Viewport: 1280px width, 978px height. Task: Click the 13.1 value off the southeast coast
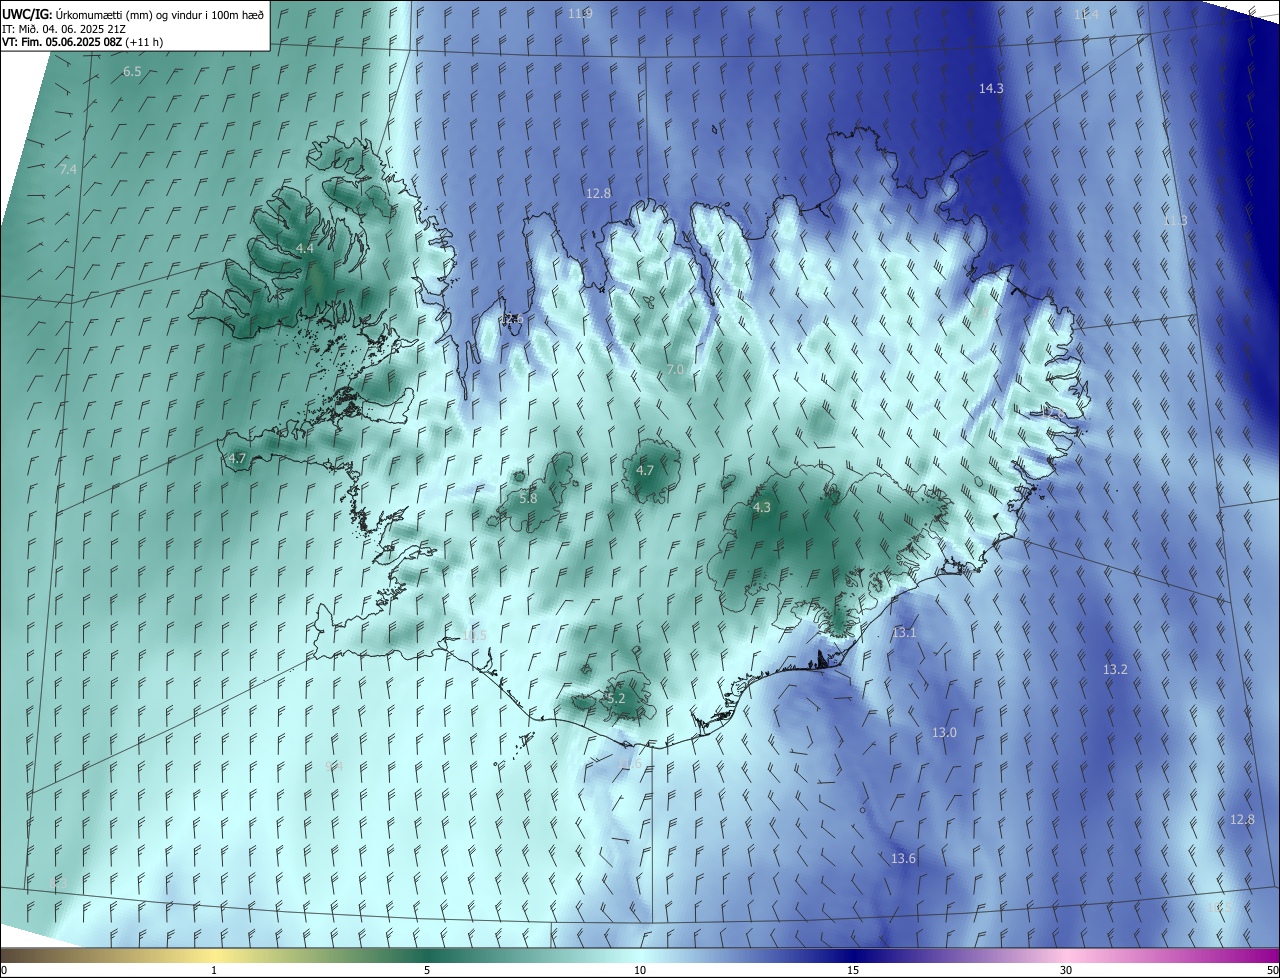point(904,633)
